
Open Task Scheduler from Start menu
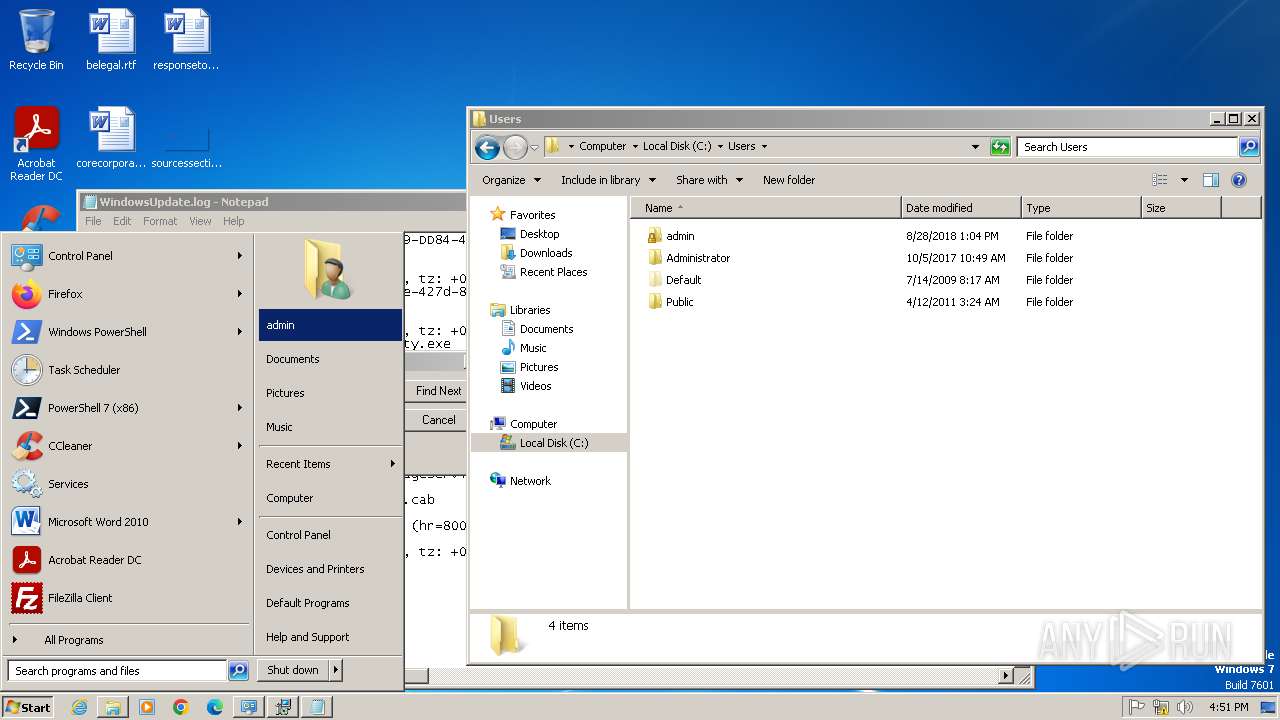click(126, 370)
